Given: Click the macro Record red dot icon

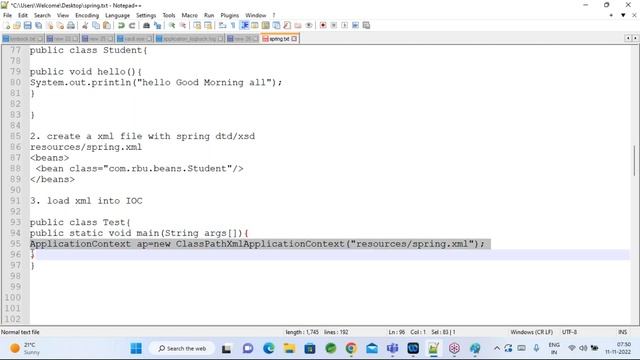Looking at the screenshot, I should (323, 25).
